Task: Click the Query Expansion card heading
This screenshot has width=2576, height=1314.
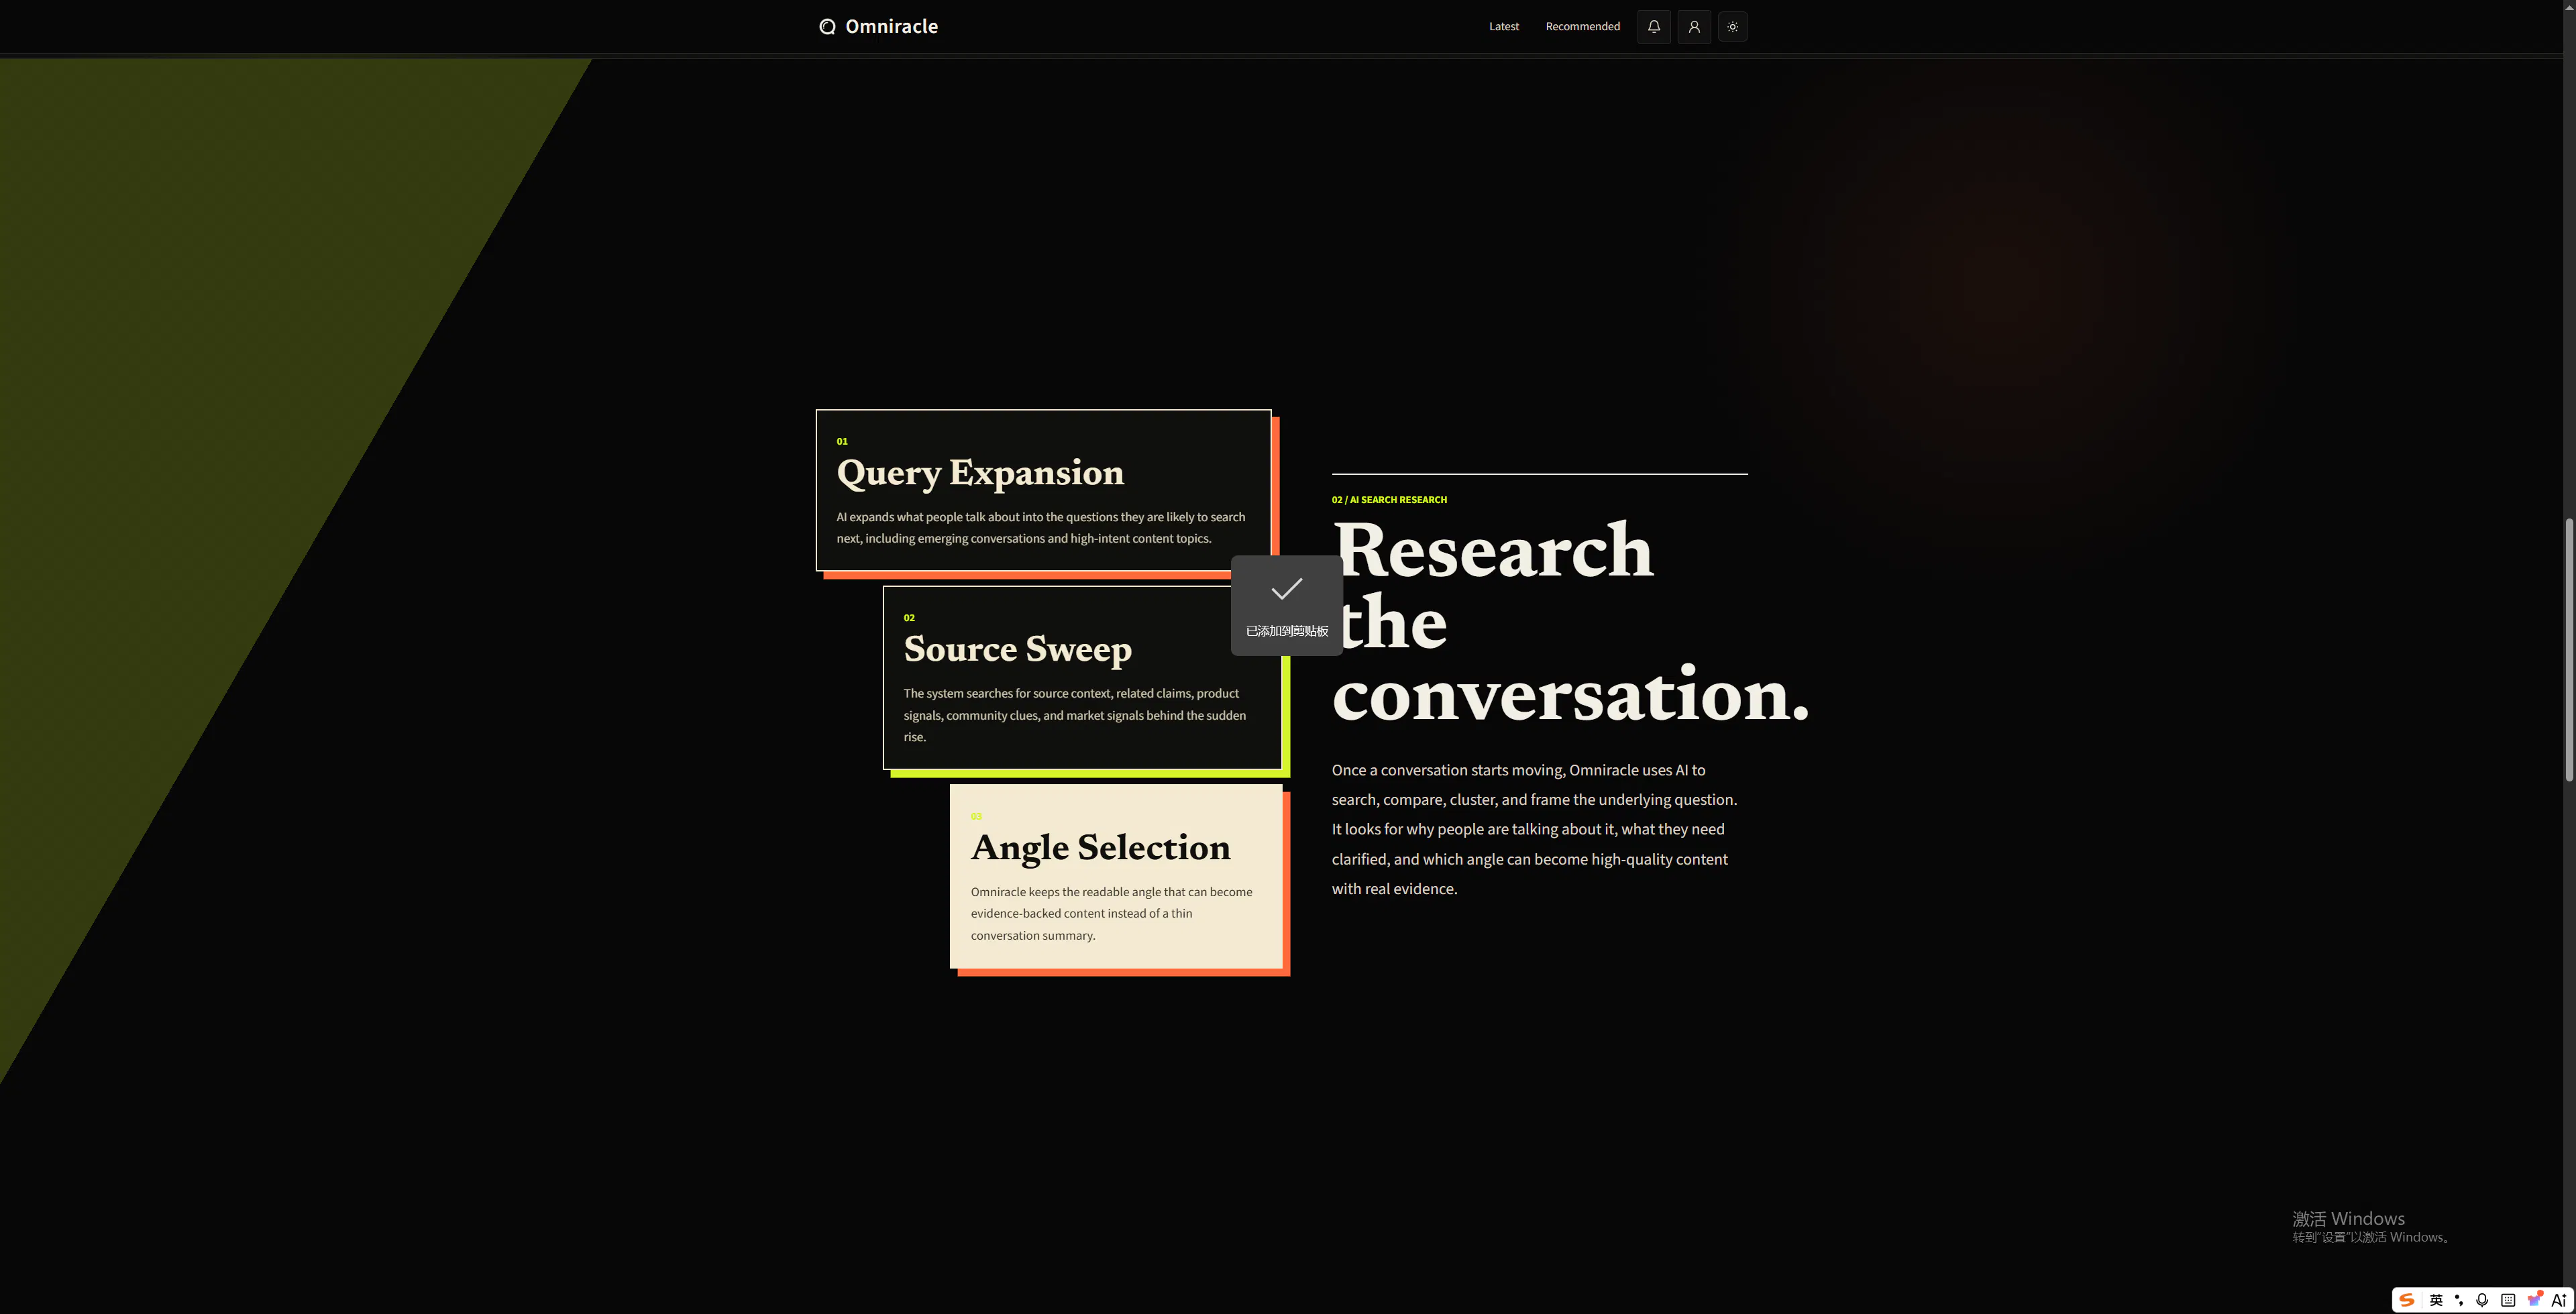Action: pos(980,473)
